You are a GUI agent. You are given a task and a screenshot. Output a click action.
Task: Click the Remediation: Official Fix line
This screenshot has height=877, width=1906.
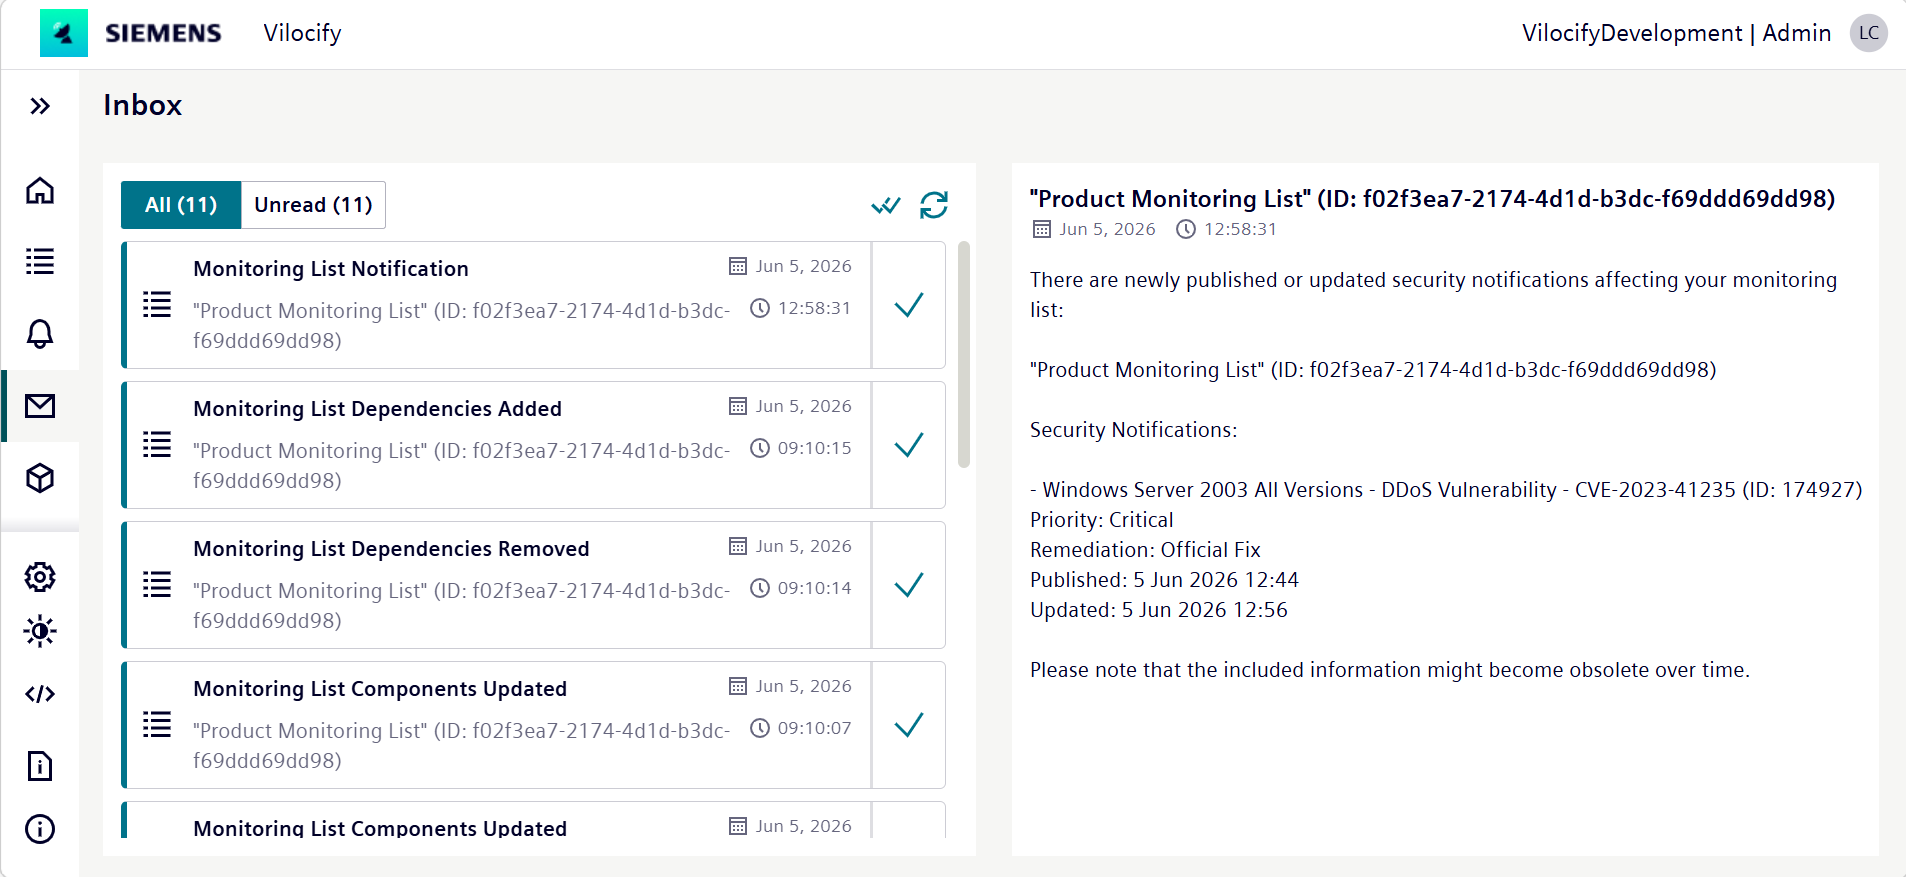1145,550
